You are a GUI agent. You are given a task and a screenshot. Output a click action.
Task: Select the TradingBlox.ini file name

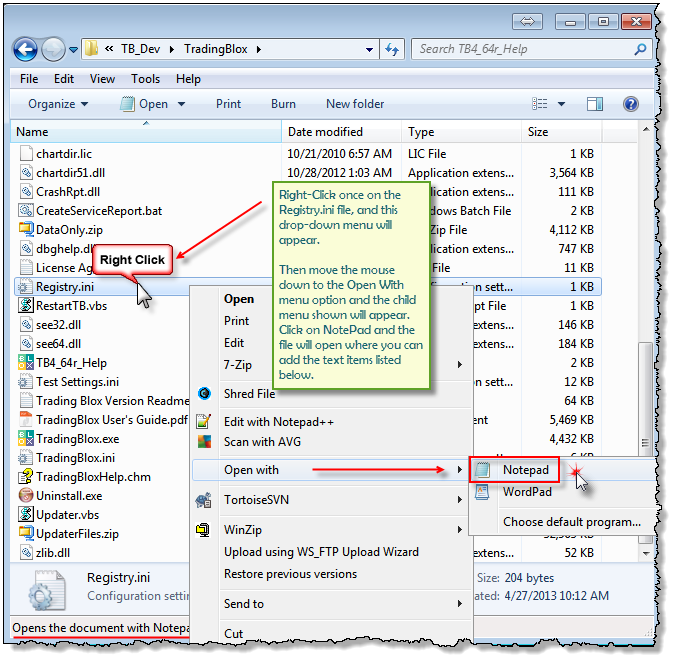[76, 458]
